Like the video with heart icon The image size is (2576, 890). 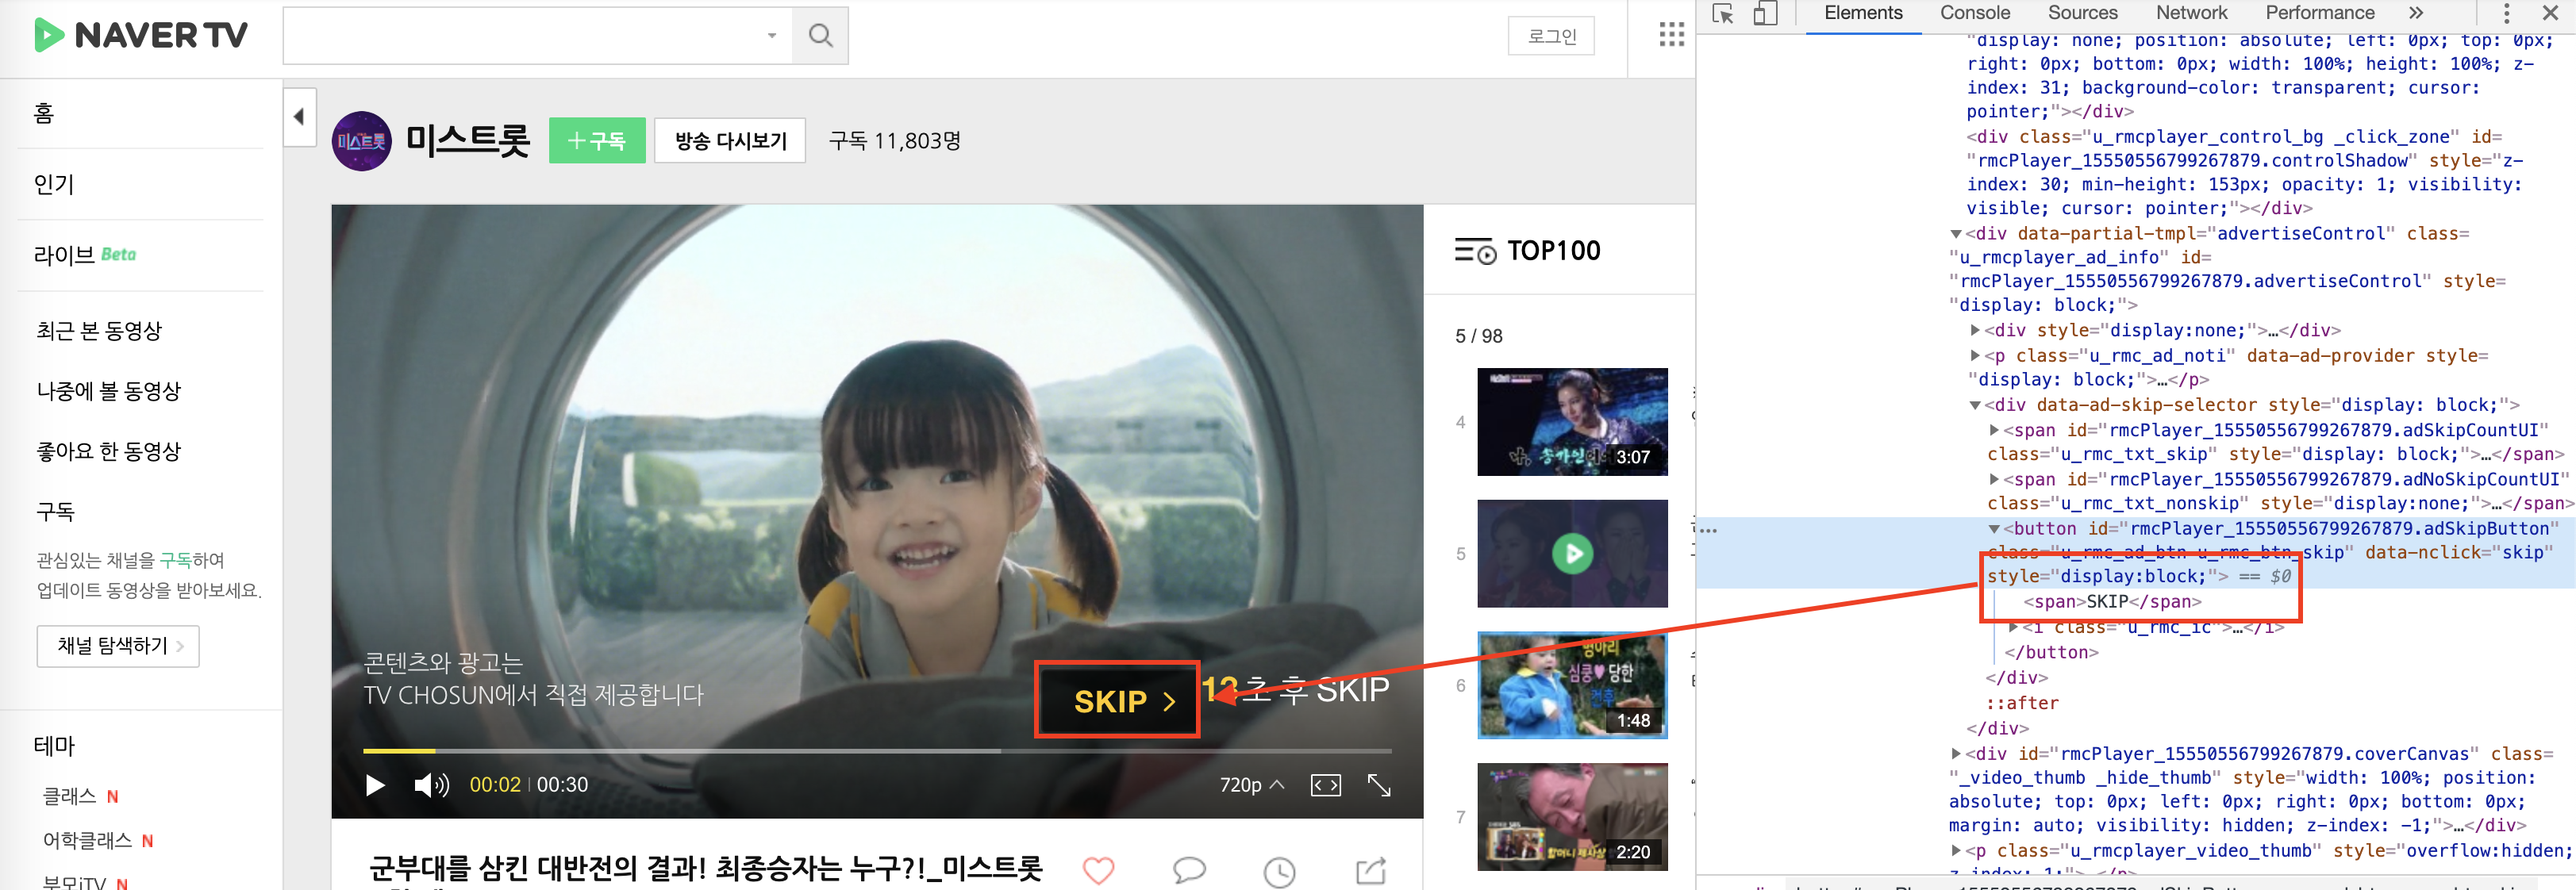1098,870
